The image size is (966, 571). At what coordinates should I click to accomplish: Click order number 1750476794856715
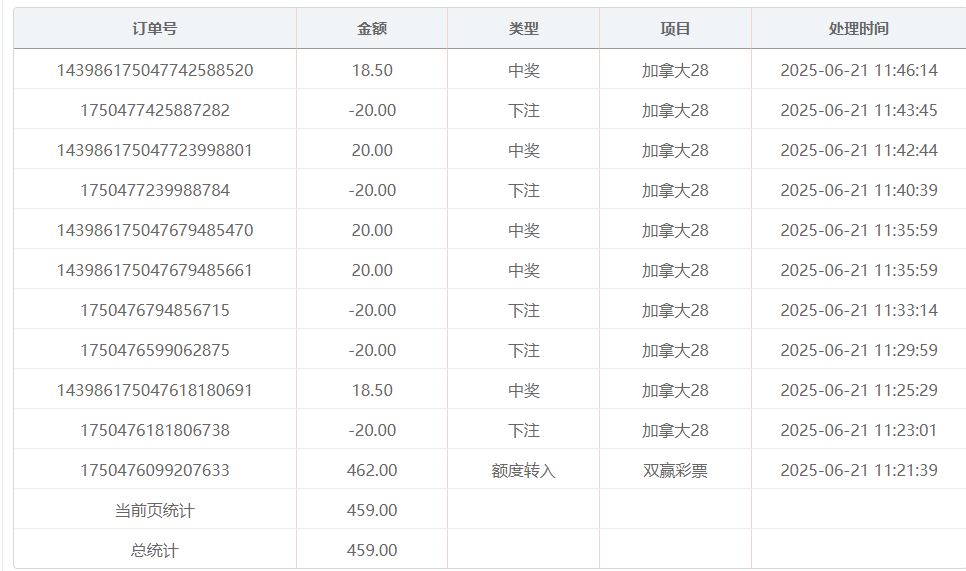(x=155, y=310)
